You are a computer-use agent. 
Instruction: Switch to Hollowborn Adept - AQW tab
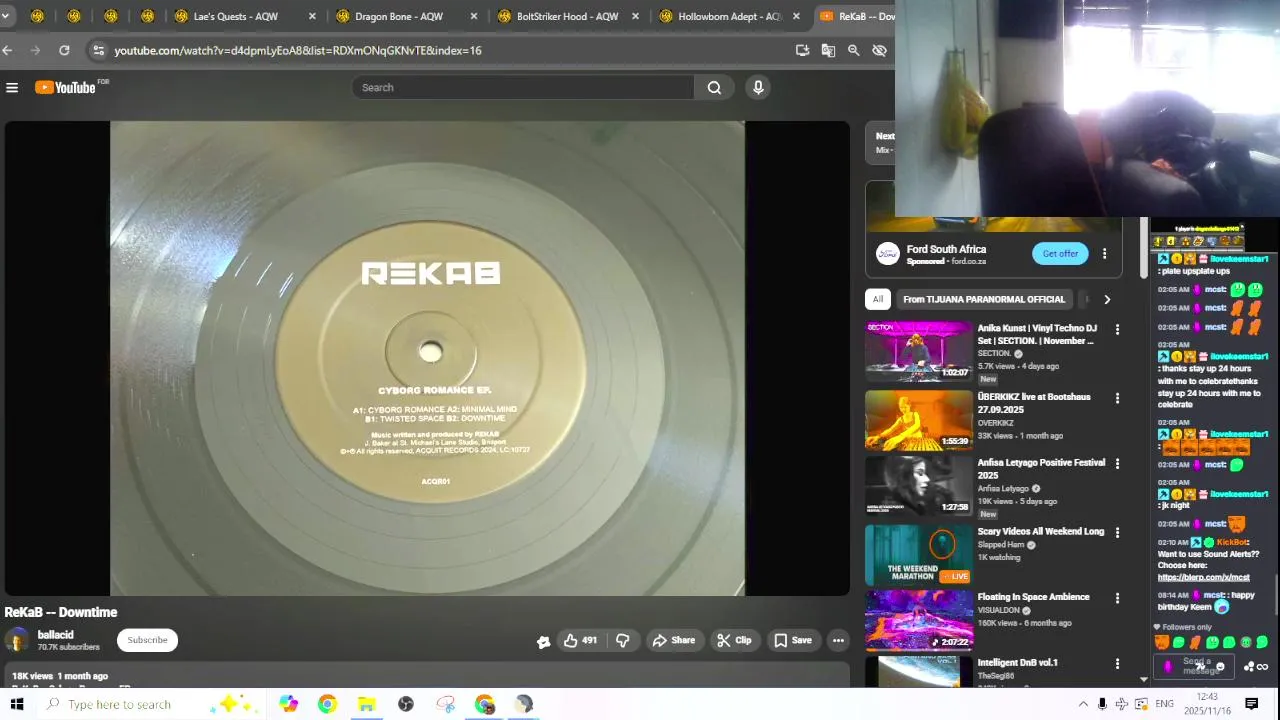(729, 16)
